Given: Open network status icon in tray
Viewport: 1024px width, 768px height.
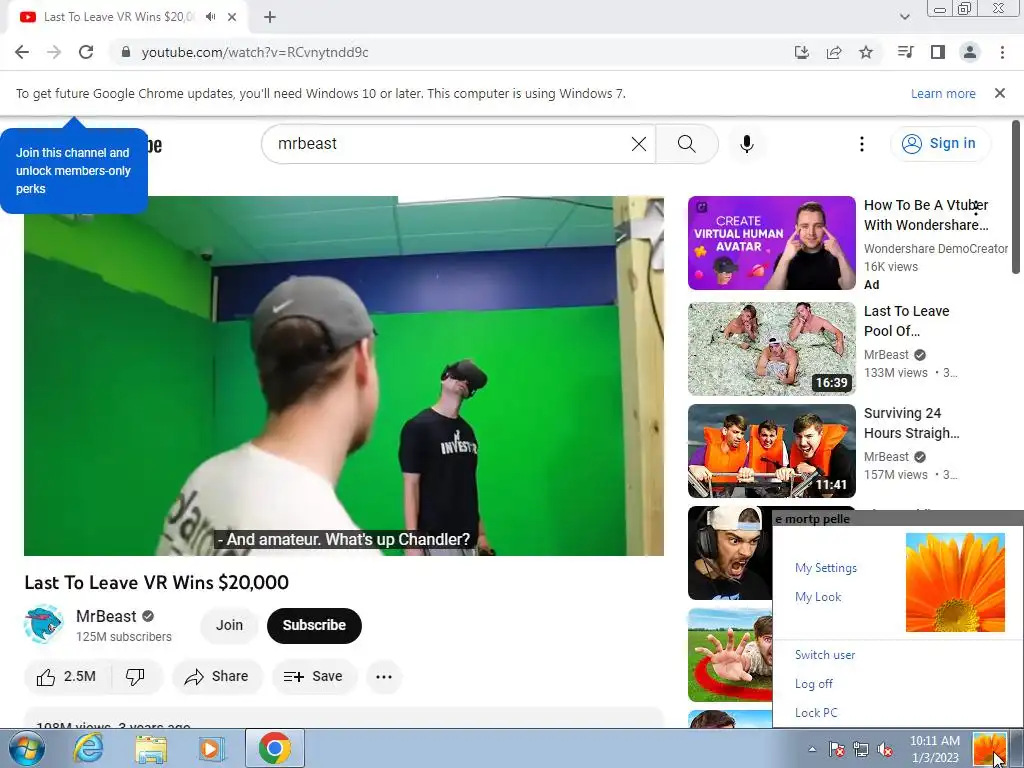Looking at the screenshot, I should tap(861, 749).
